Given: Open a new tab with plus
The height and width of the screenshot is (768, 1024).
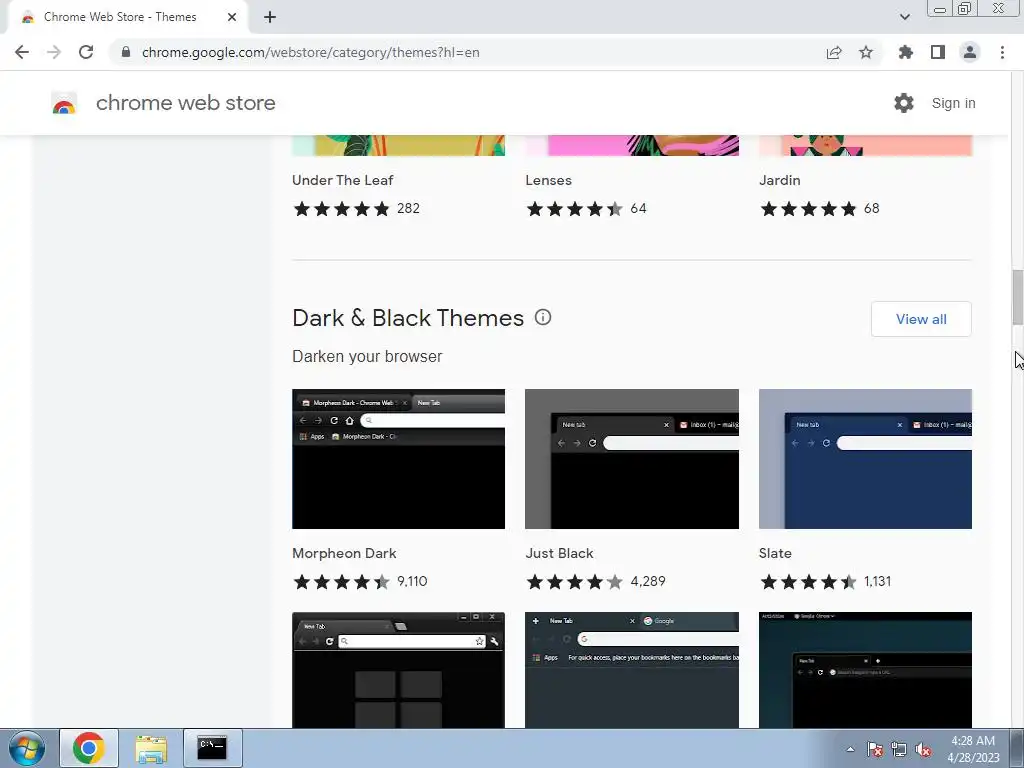Looking at the screenshot, I should (270, 17).
